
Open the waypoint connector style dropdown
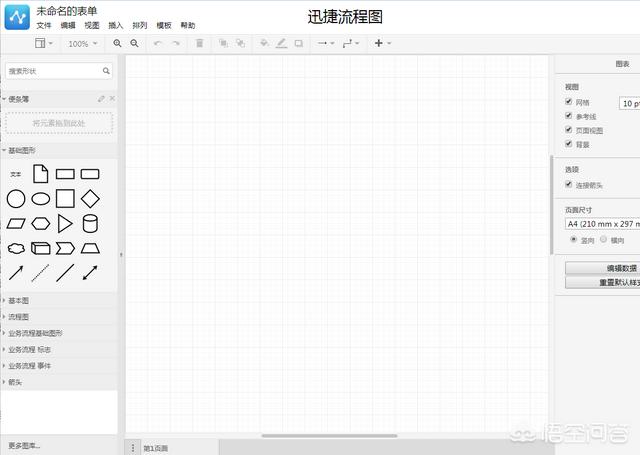[351, 43]
